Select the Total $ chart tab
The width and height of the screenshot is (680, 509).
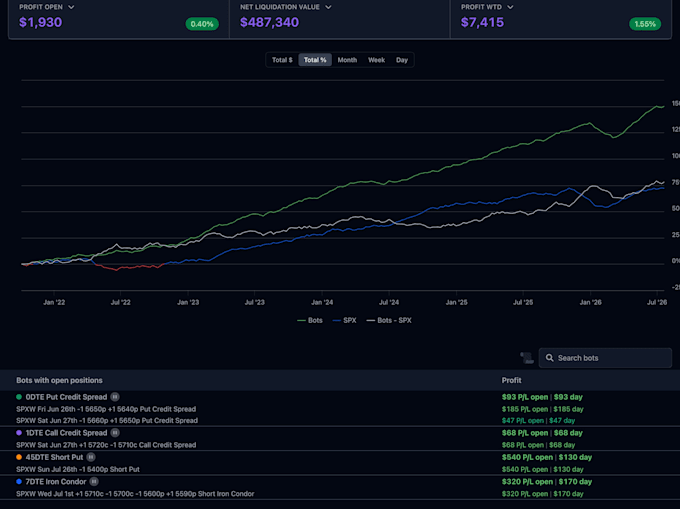(282, 60)
